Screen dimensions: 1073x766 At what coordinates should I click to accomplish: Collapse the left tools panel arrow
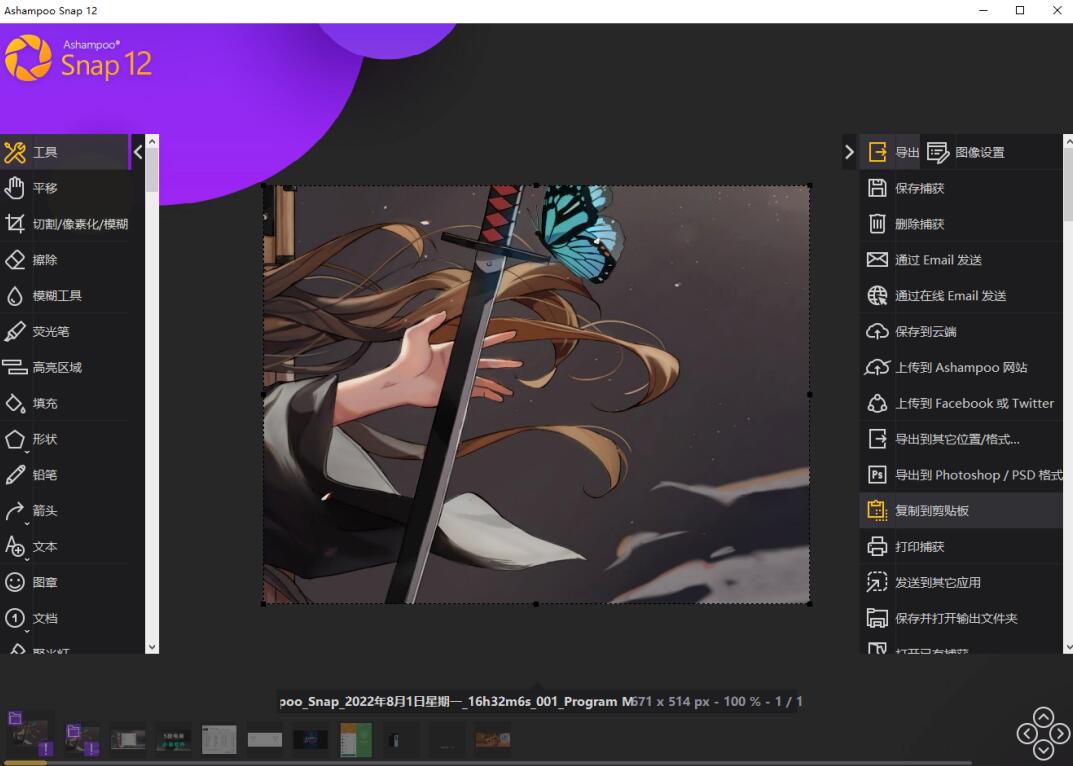tap(138, 152)
